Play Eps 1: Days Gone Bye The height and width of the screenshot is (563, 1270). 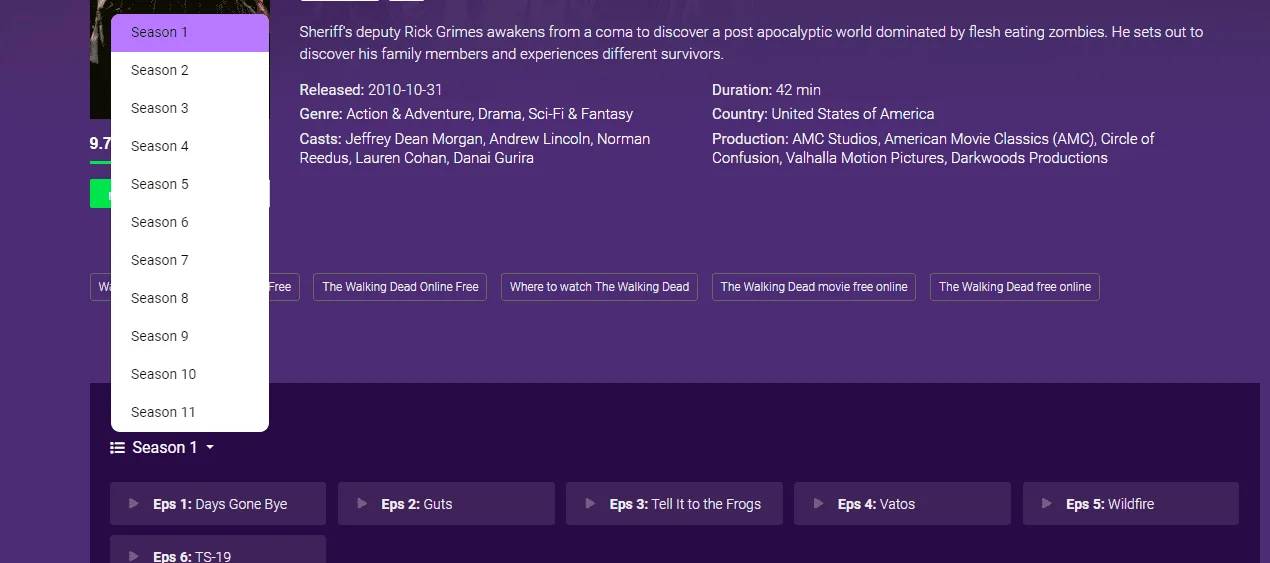218,504
